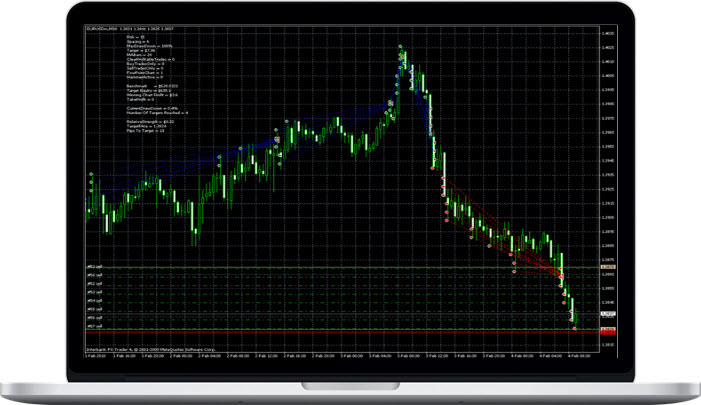This screenshot has width=701, height=405.
Task: Click the red price tag on price axis
Action: tap(607, 330)
